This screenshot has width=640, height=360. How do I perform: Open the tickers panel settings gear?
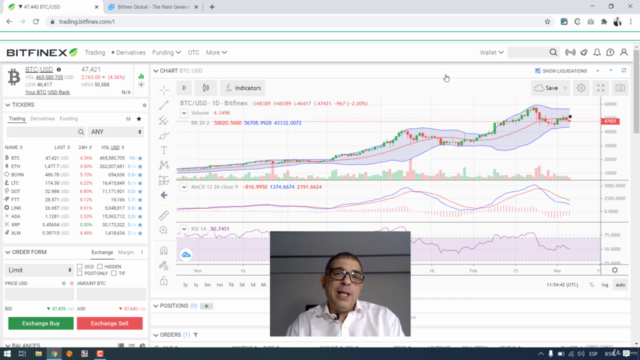pos(144,105)
